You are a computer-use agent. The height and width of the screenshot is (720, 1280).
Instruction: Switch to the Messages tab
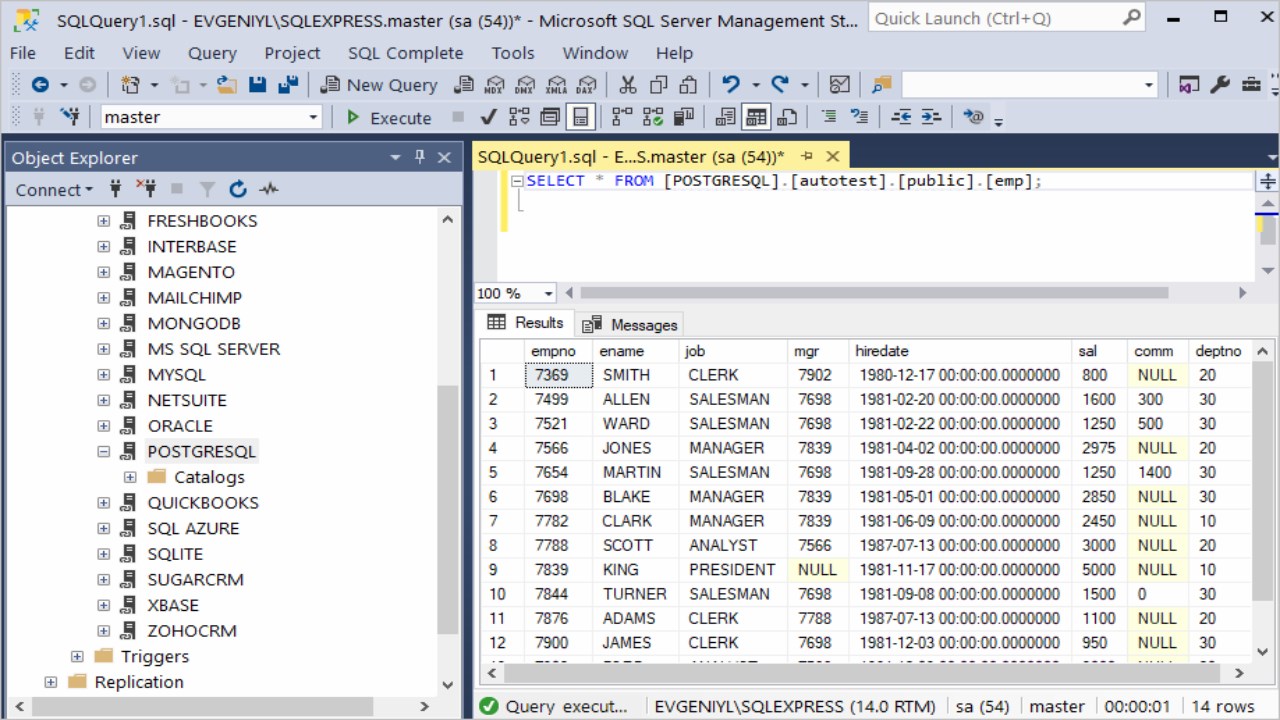click(x=631, y=324)
